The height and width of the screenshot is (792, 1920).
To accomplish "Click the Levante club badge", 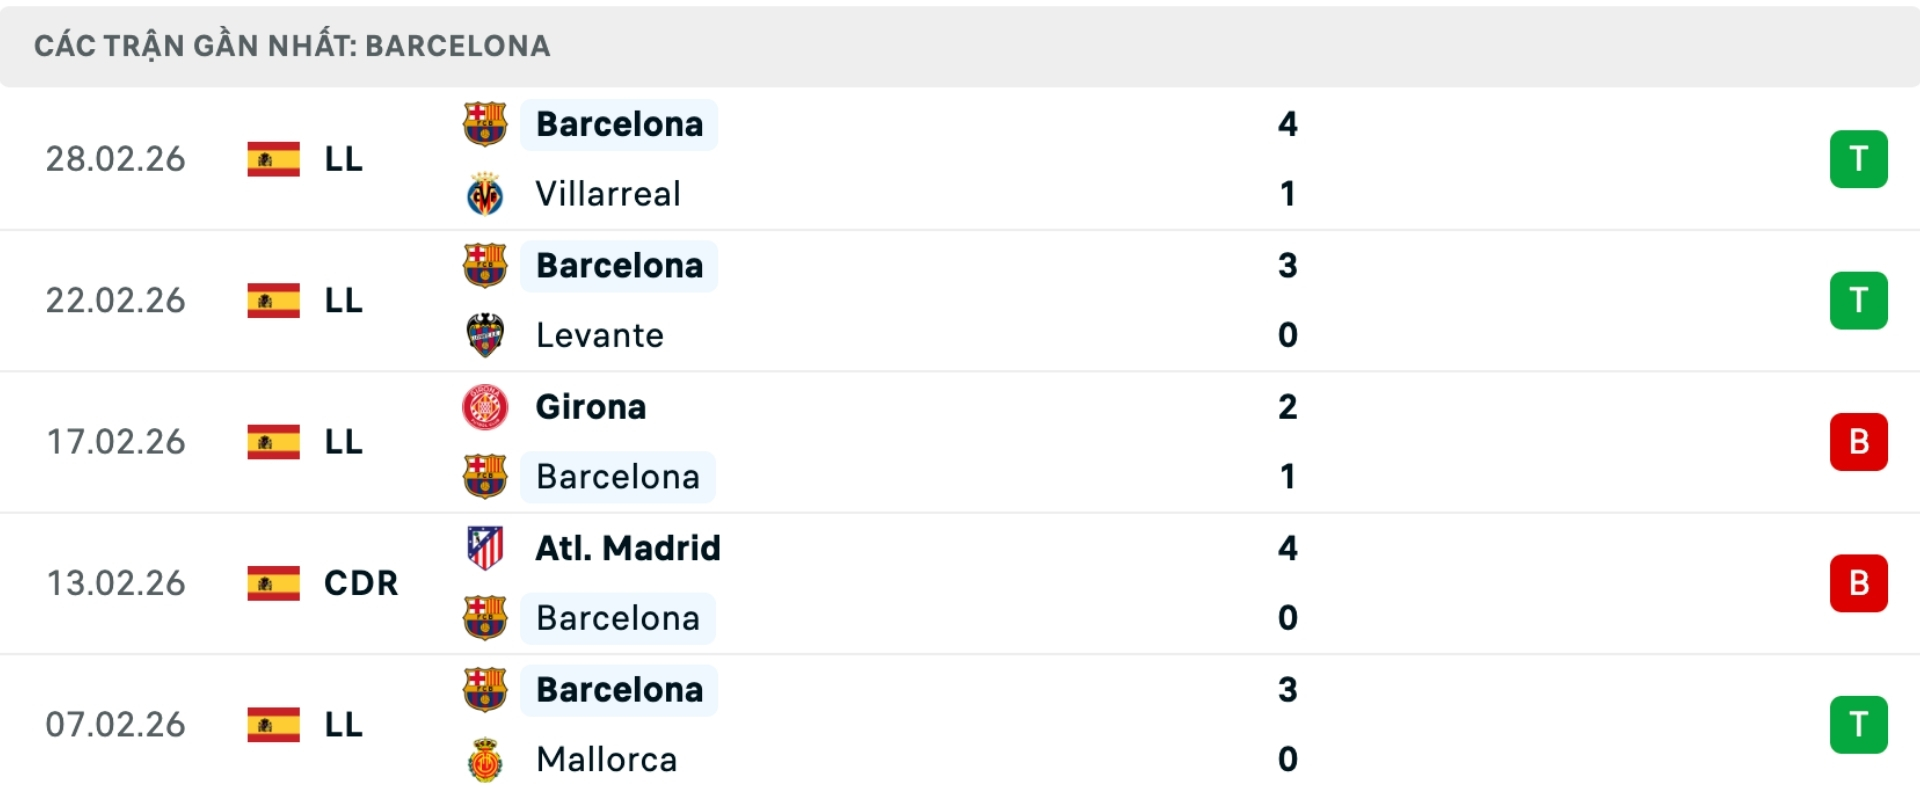I will click(486, 335).
